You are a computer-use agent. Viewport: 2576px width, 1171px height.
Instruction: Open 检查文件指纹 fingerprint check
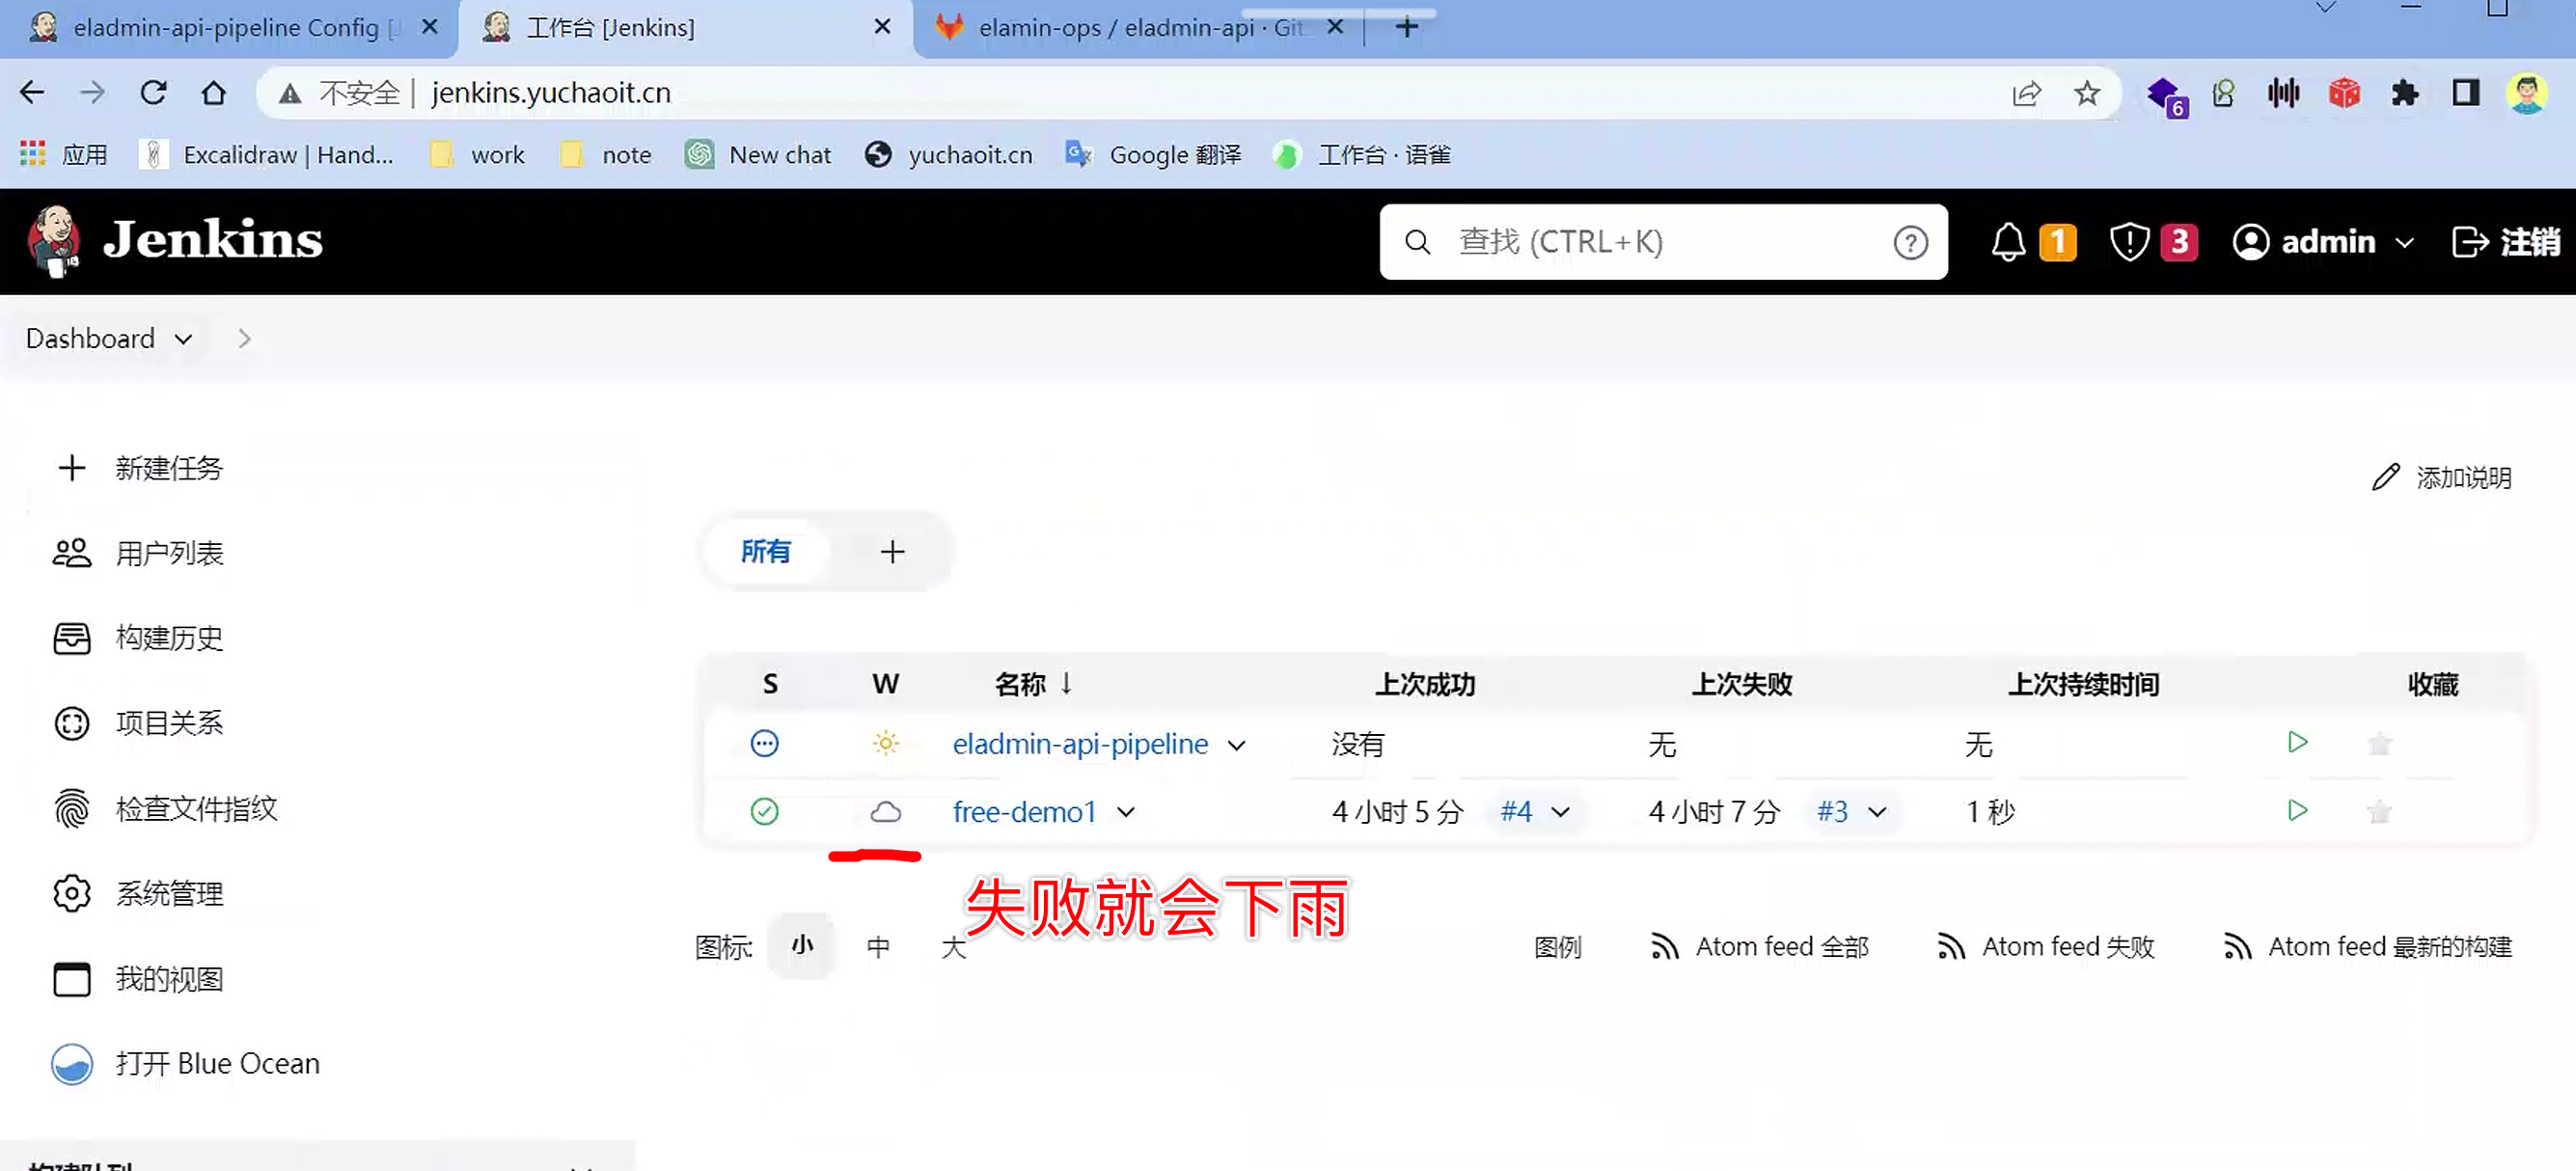196,808
